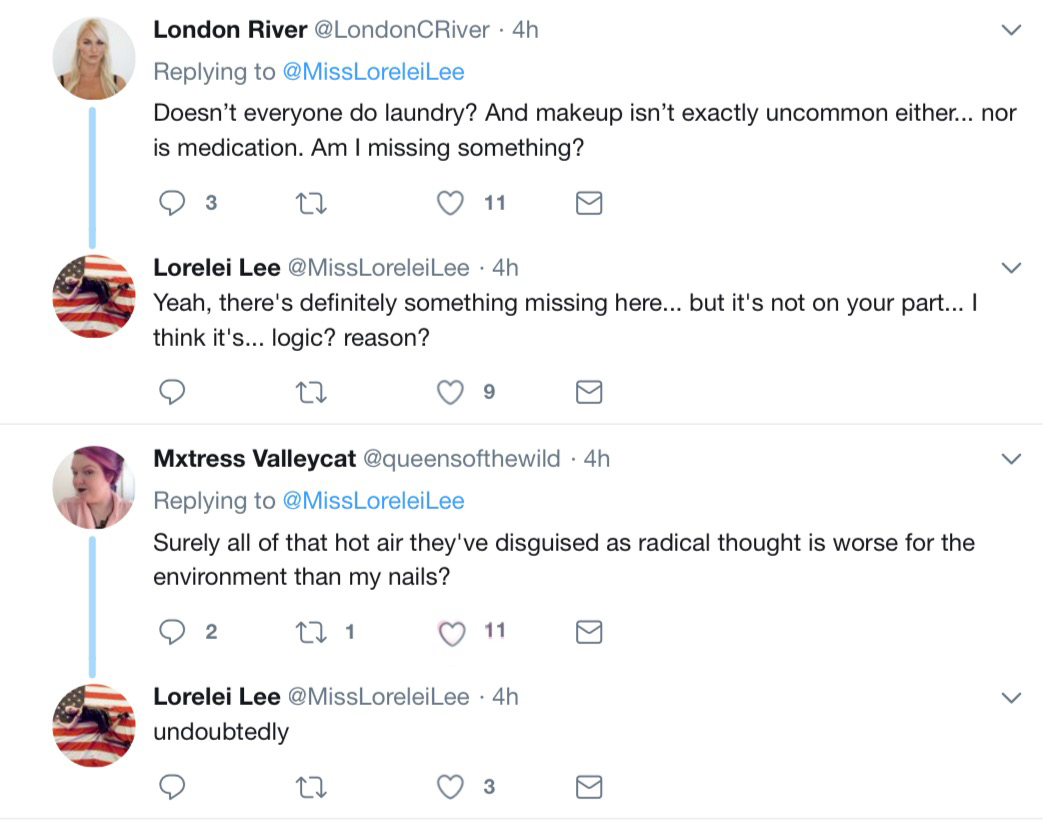Open @MissLoreleiLee link under London River
The image size is (1043, 820).
[x=373, y=71]
